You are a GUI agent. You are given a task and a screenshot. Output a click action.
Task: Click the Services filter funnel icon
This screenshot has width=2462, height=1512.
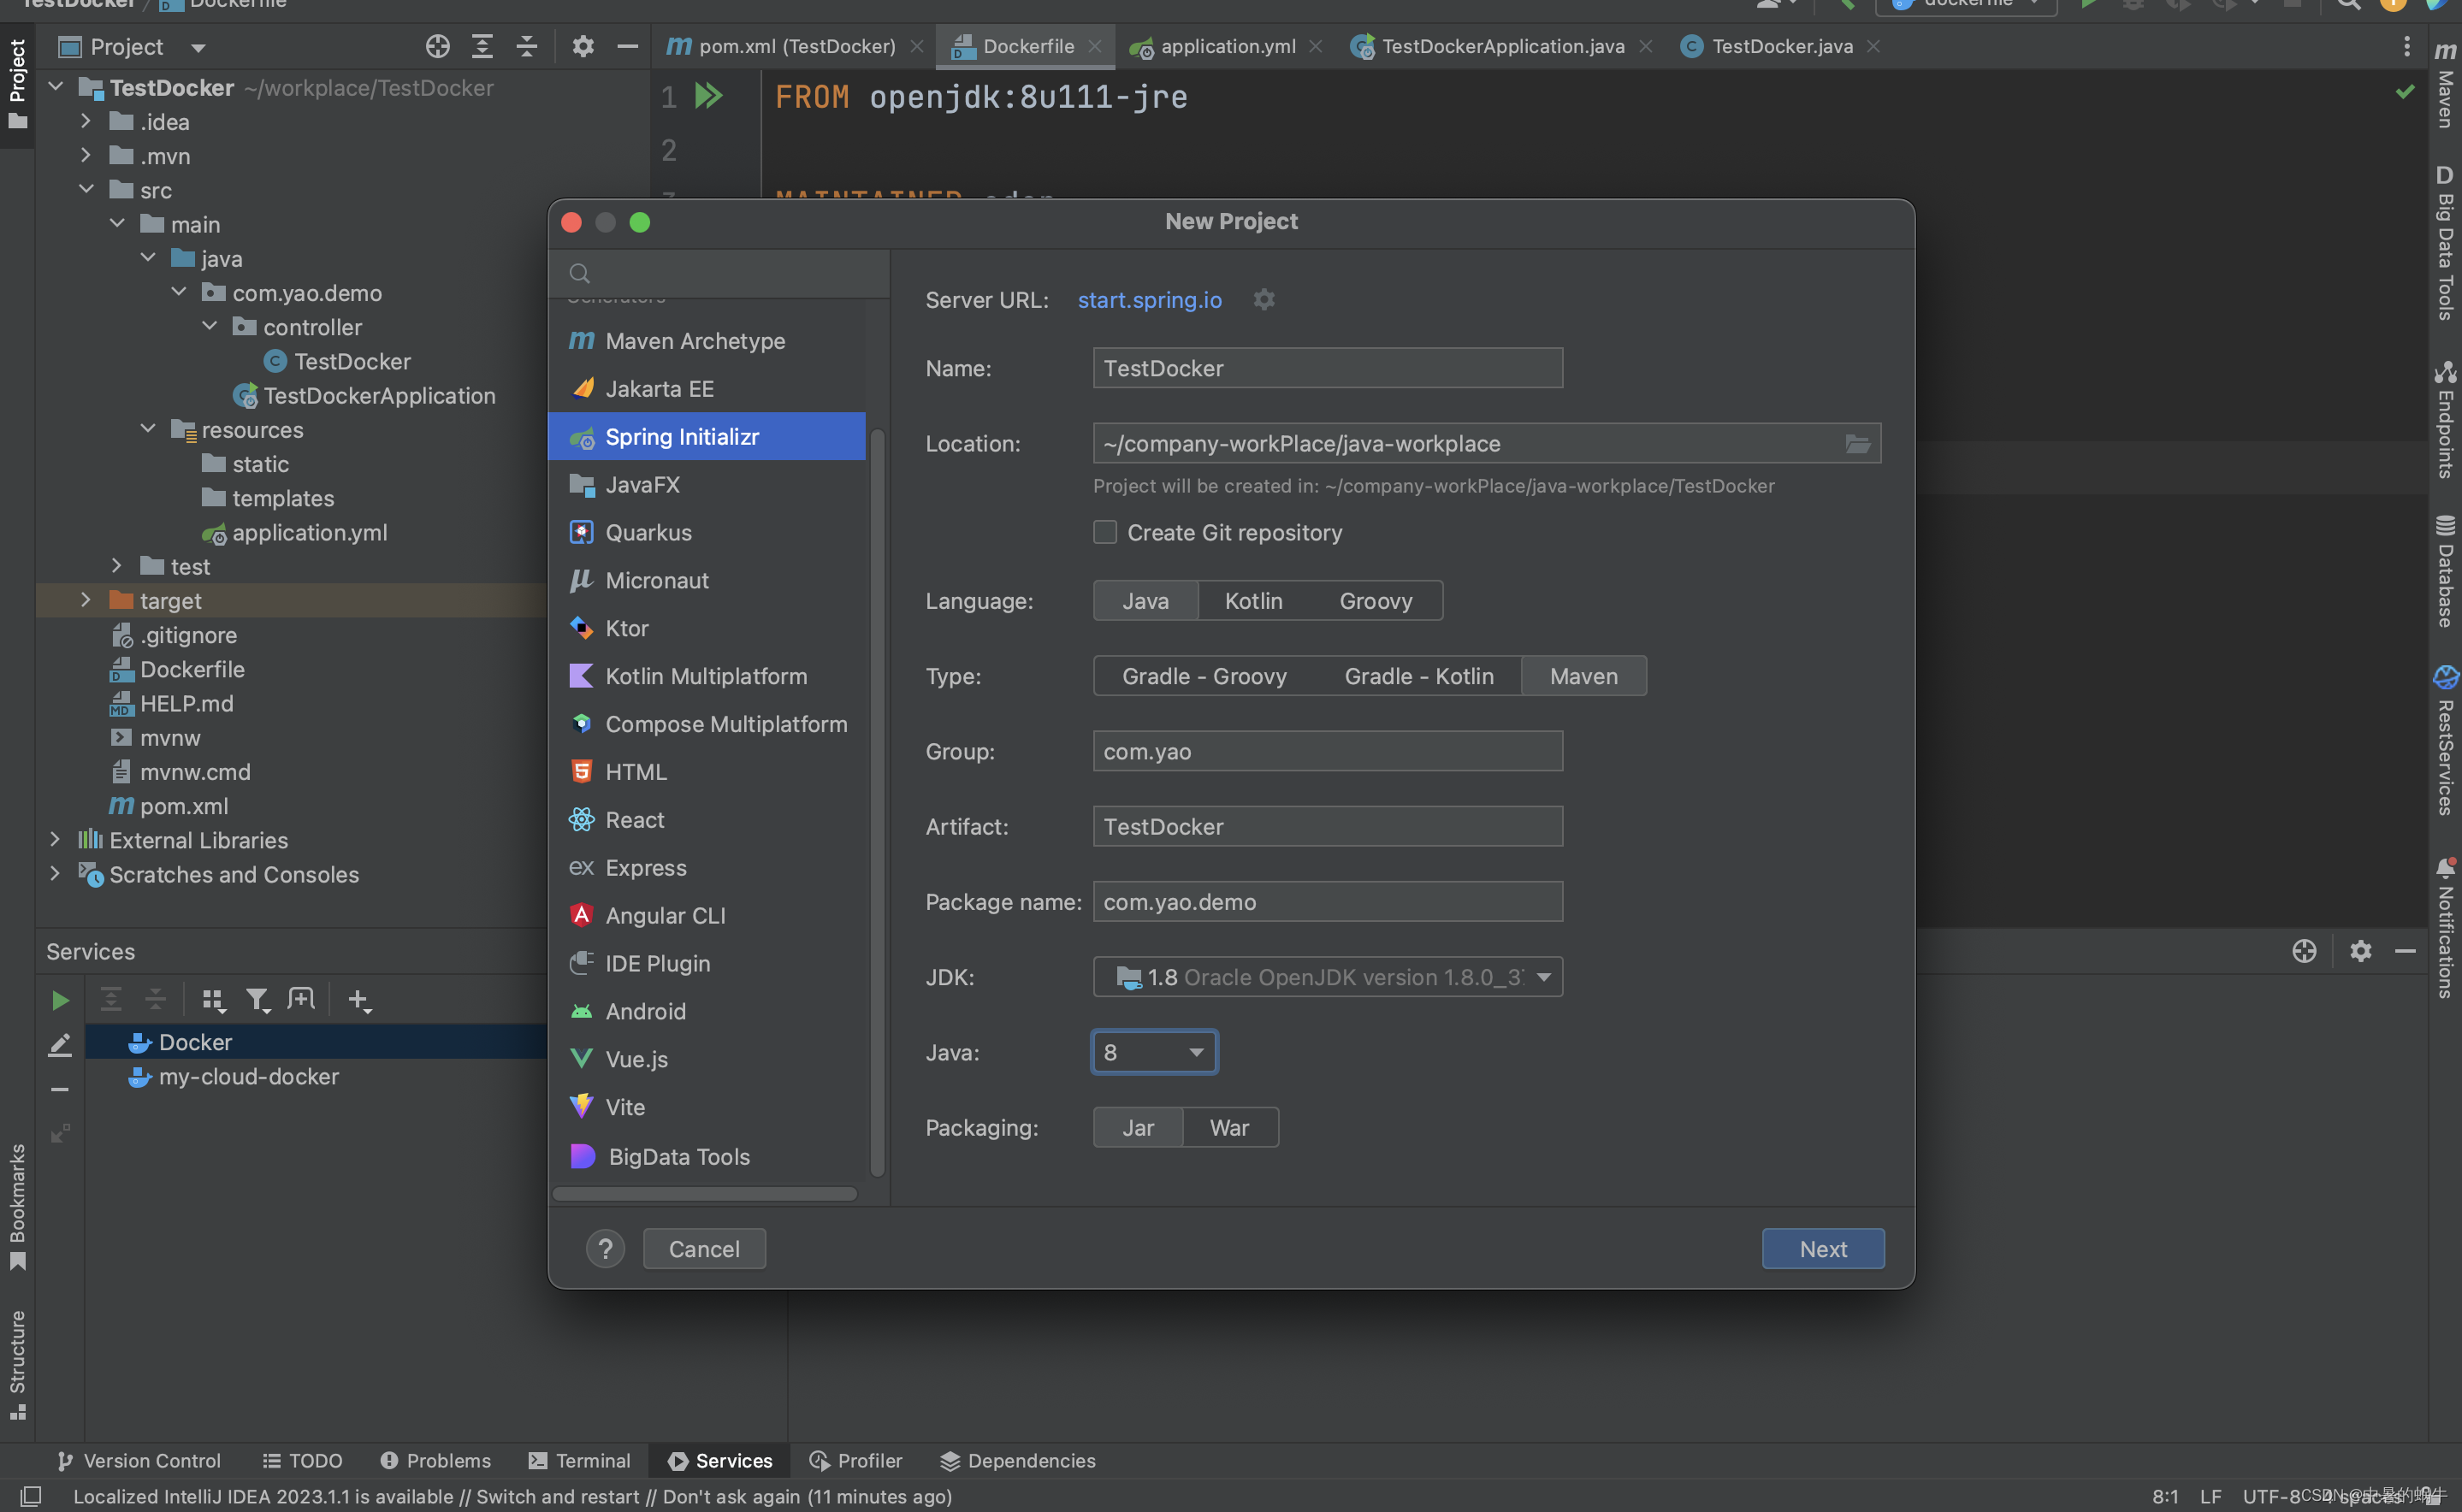pos(257,999)
